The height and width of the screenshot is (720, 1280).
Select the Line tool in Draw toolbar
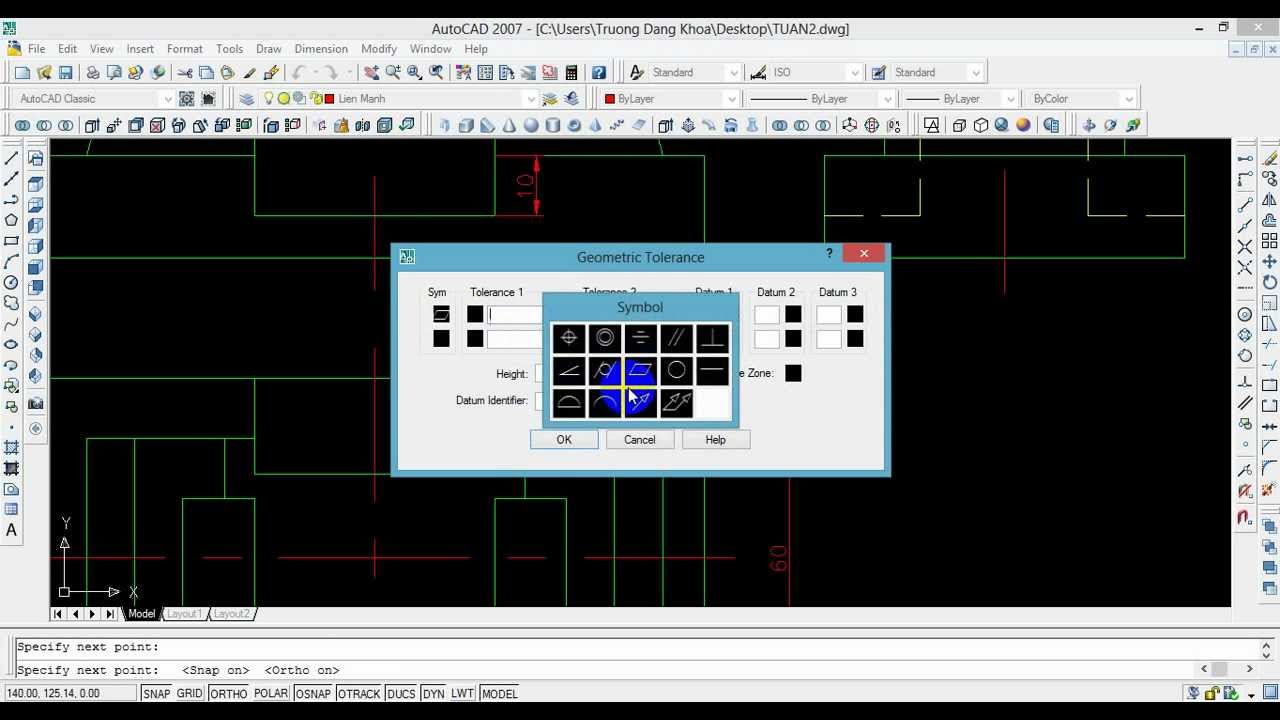11,158
